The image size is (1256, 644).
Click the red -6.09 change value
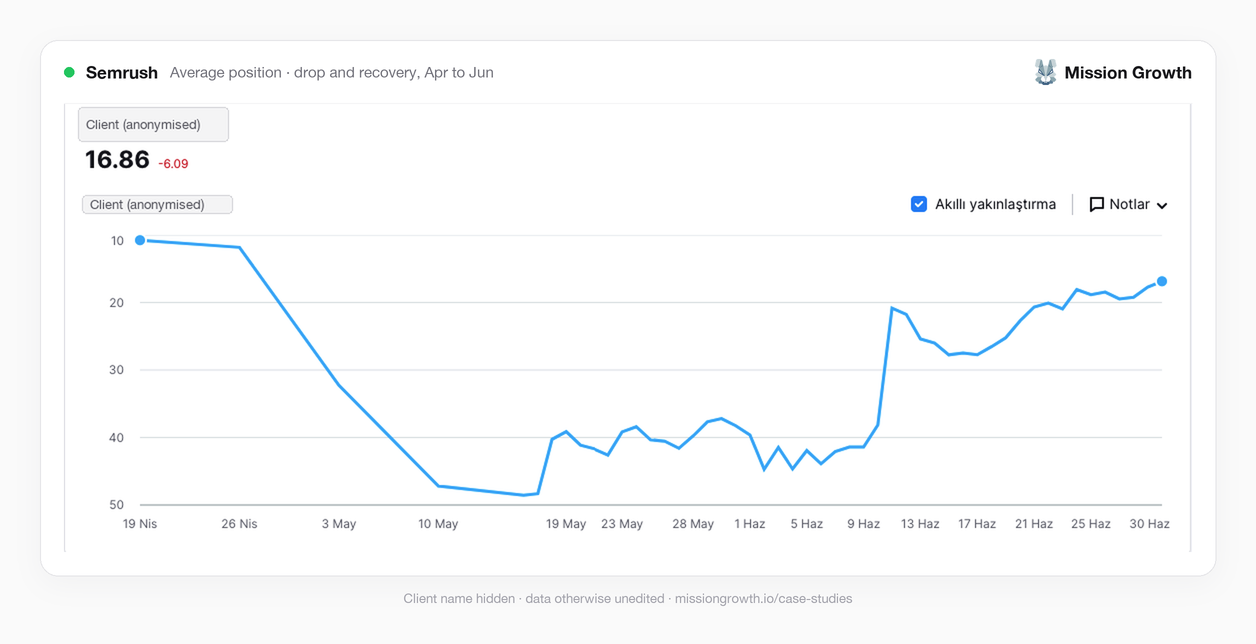point(174,164)
